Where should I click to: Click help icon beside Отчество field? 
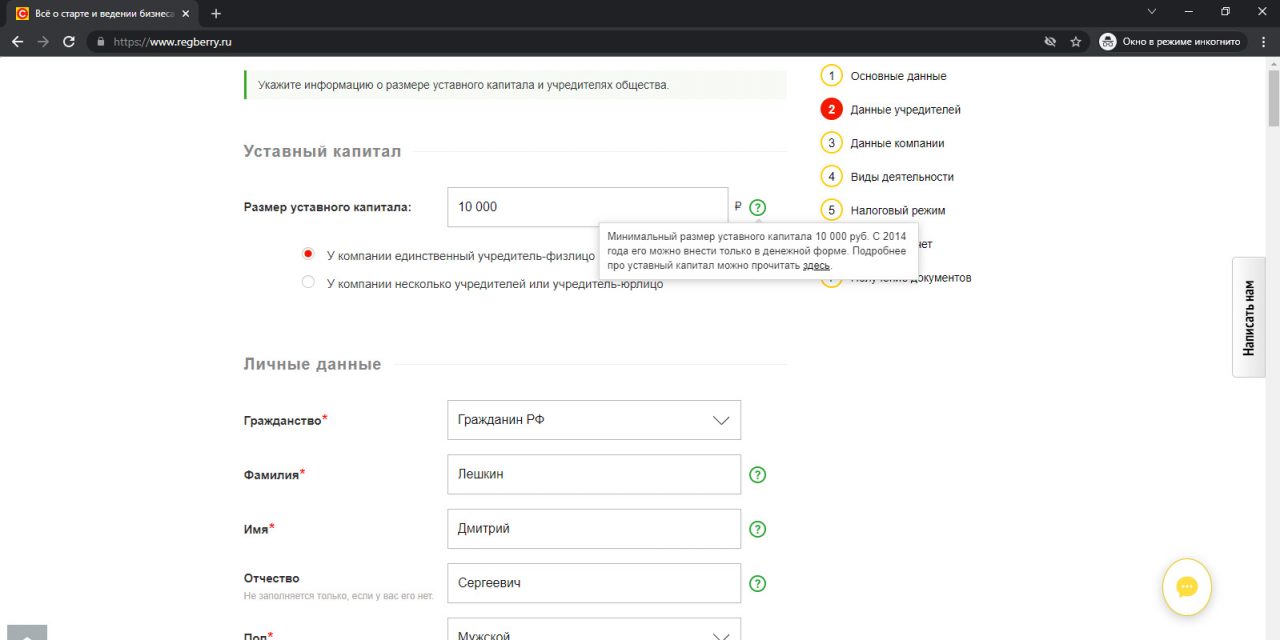[757, 583]
